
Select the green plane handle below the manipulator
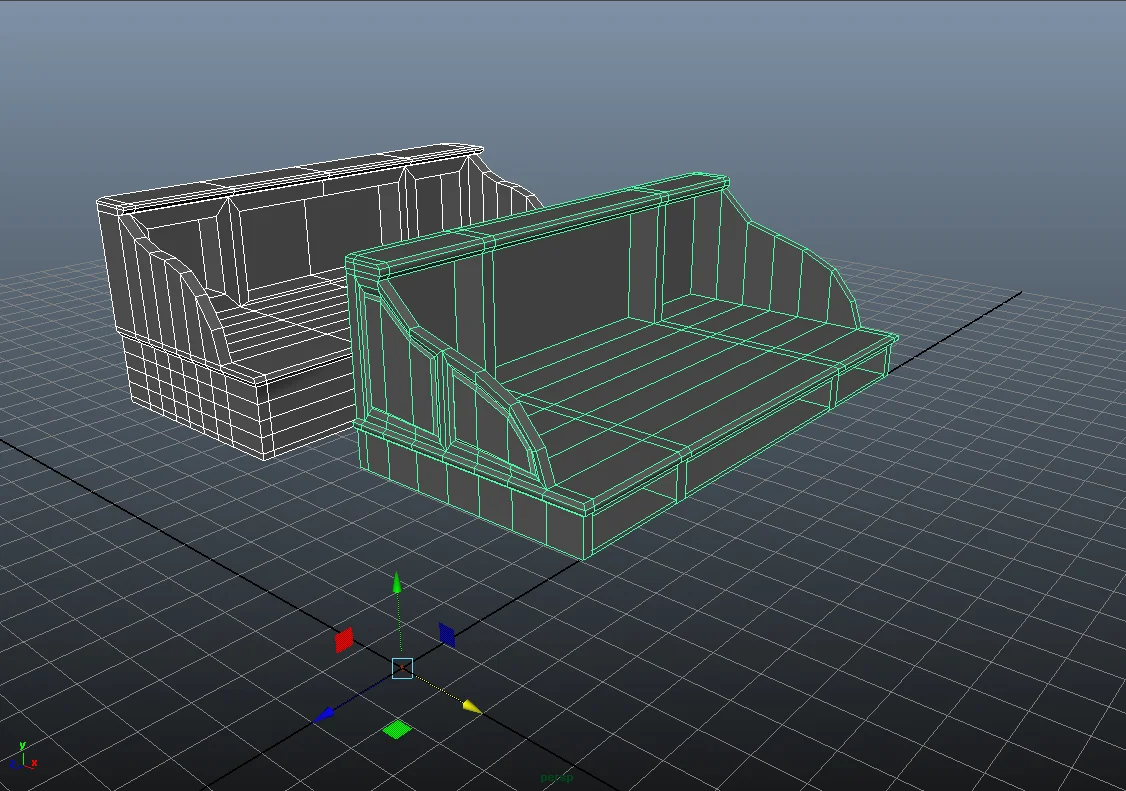pos(397,730)
